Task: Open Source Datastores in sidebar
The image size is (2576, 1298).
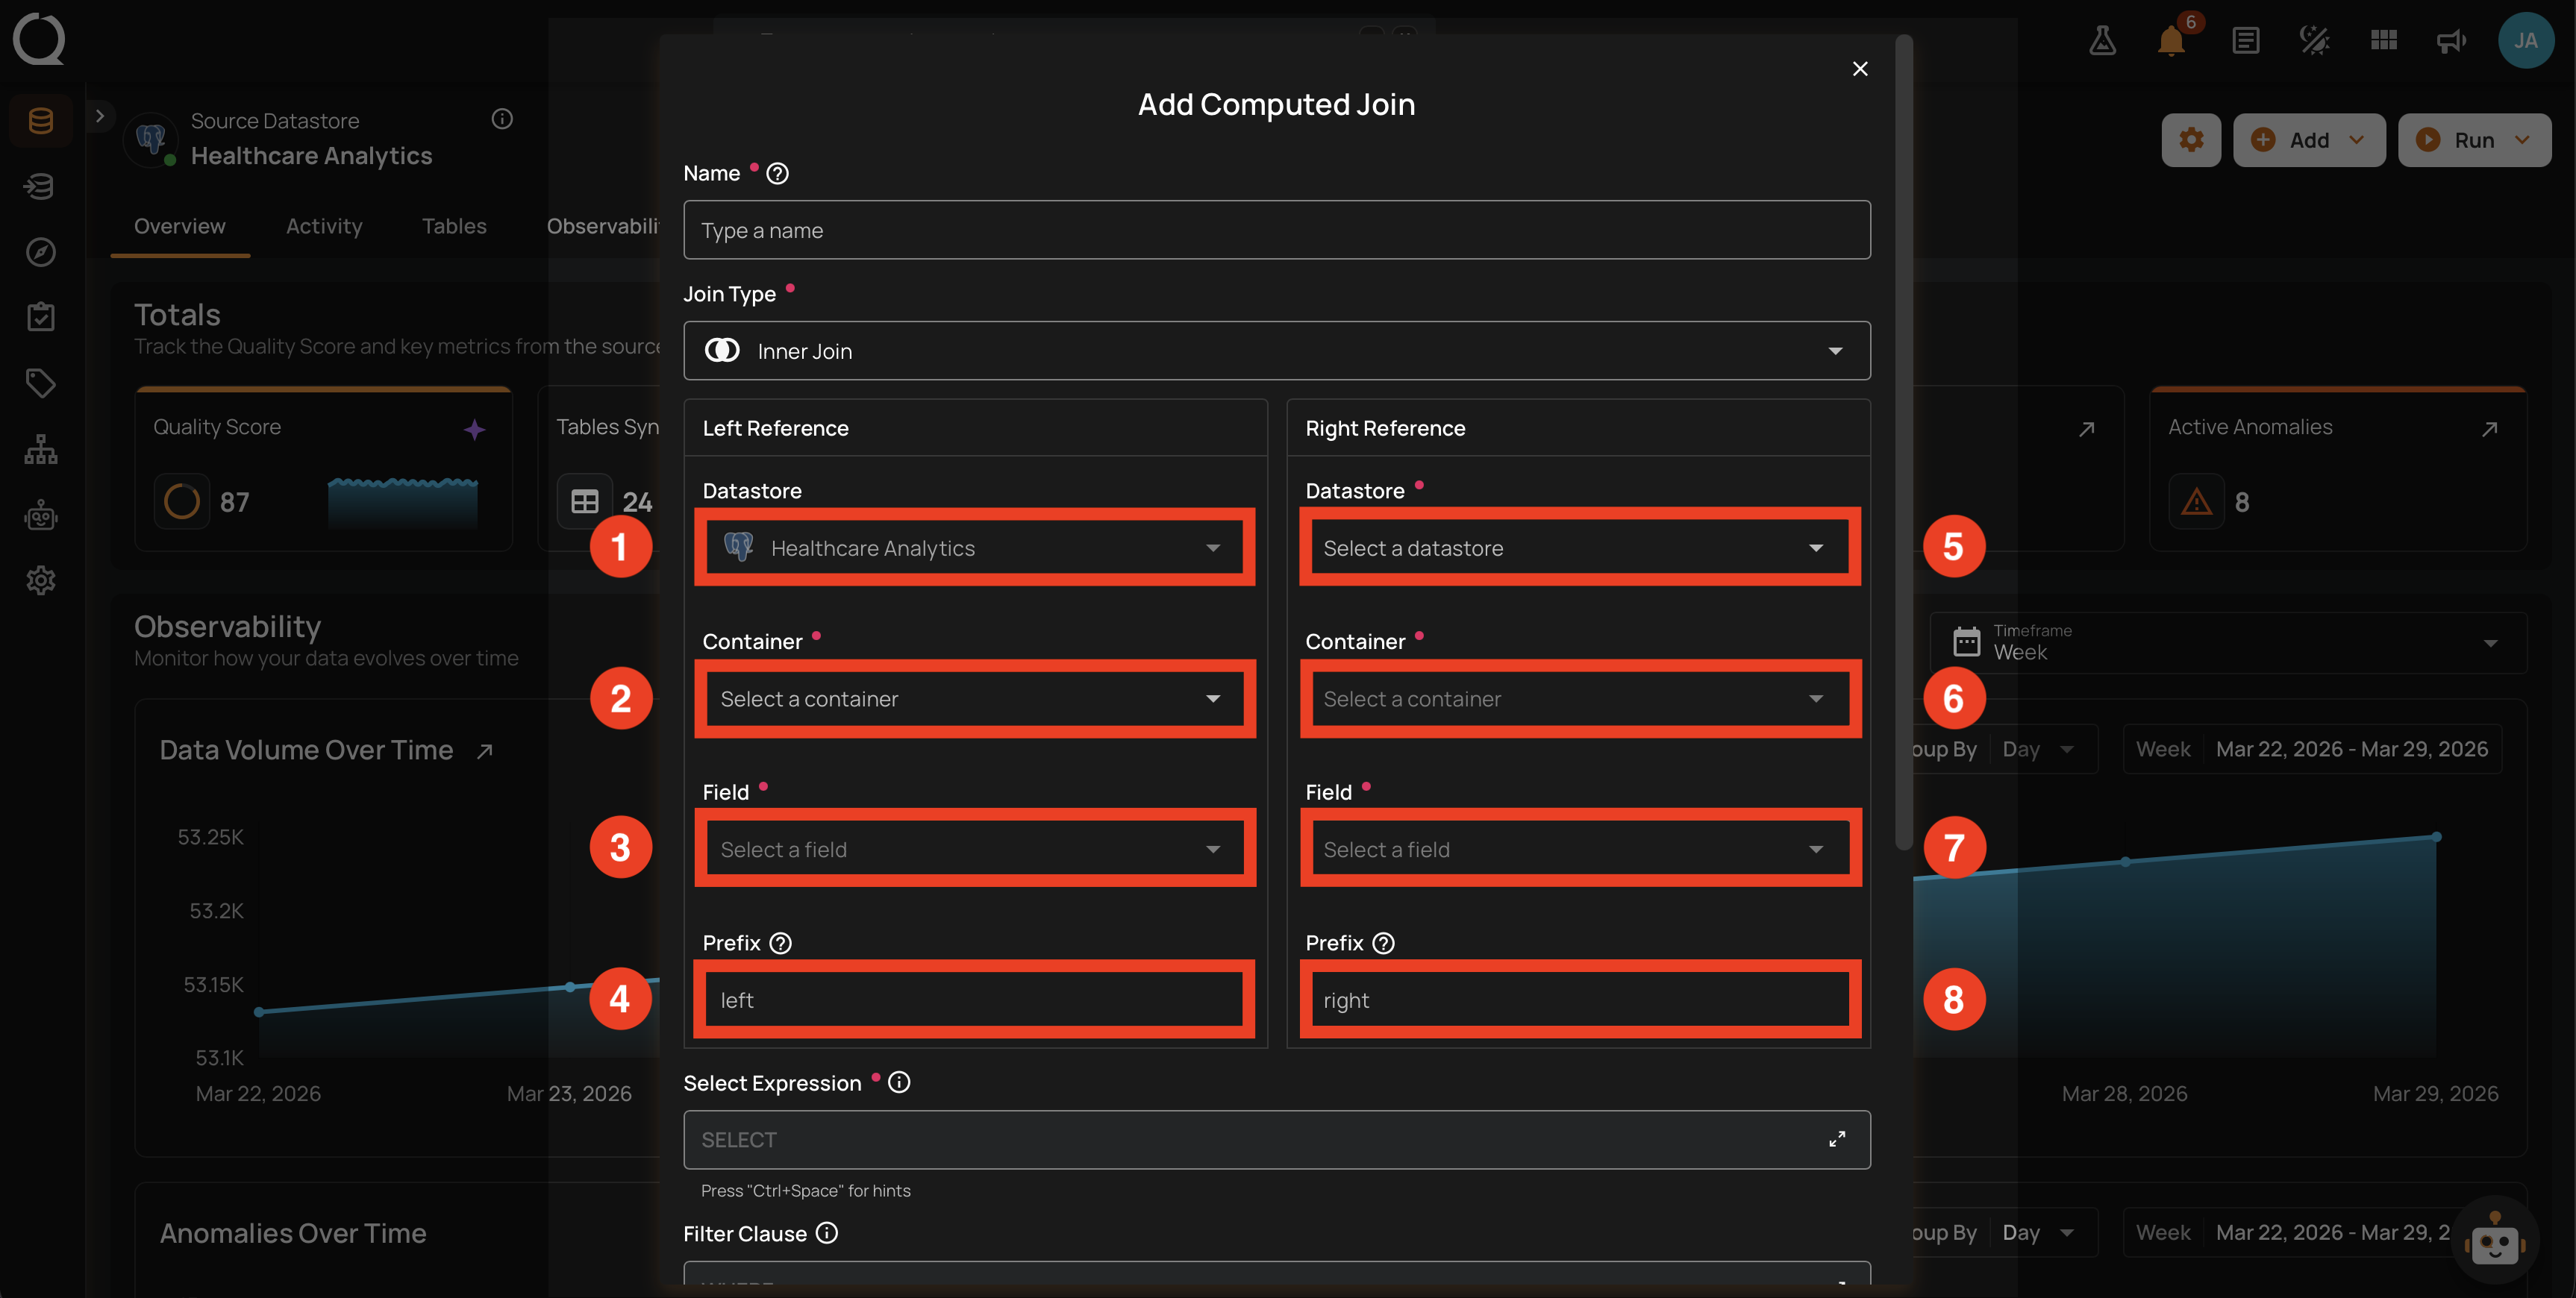Action: 41,121
